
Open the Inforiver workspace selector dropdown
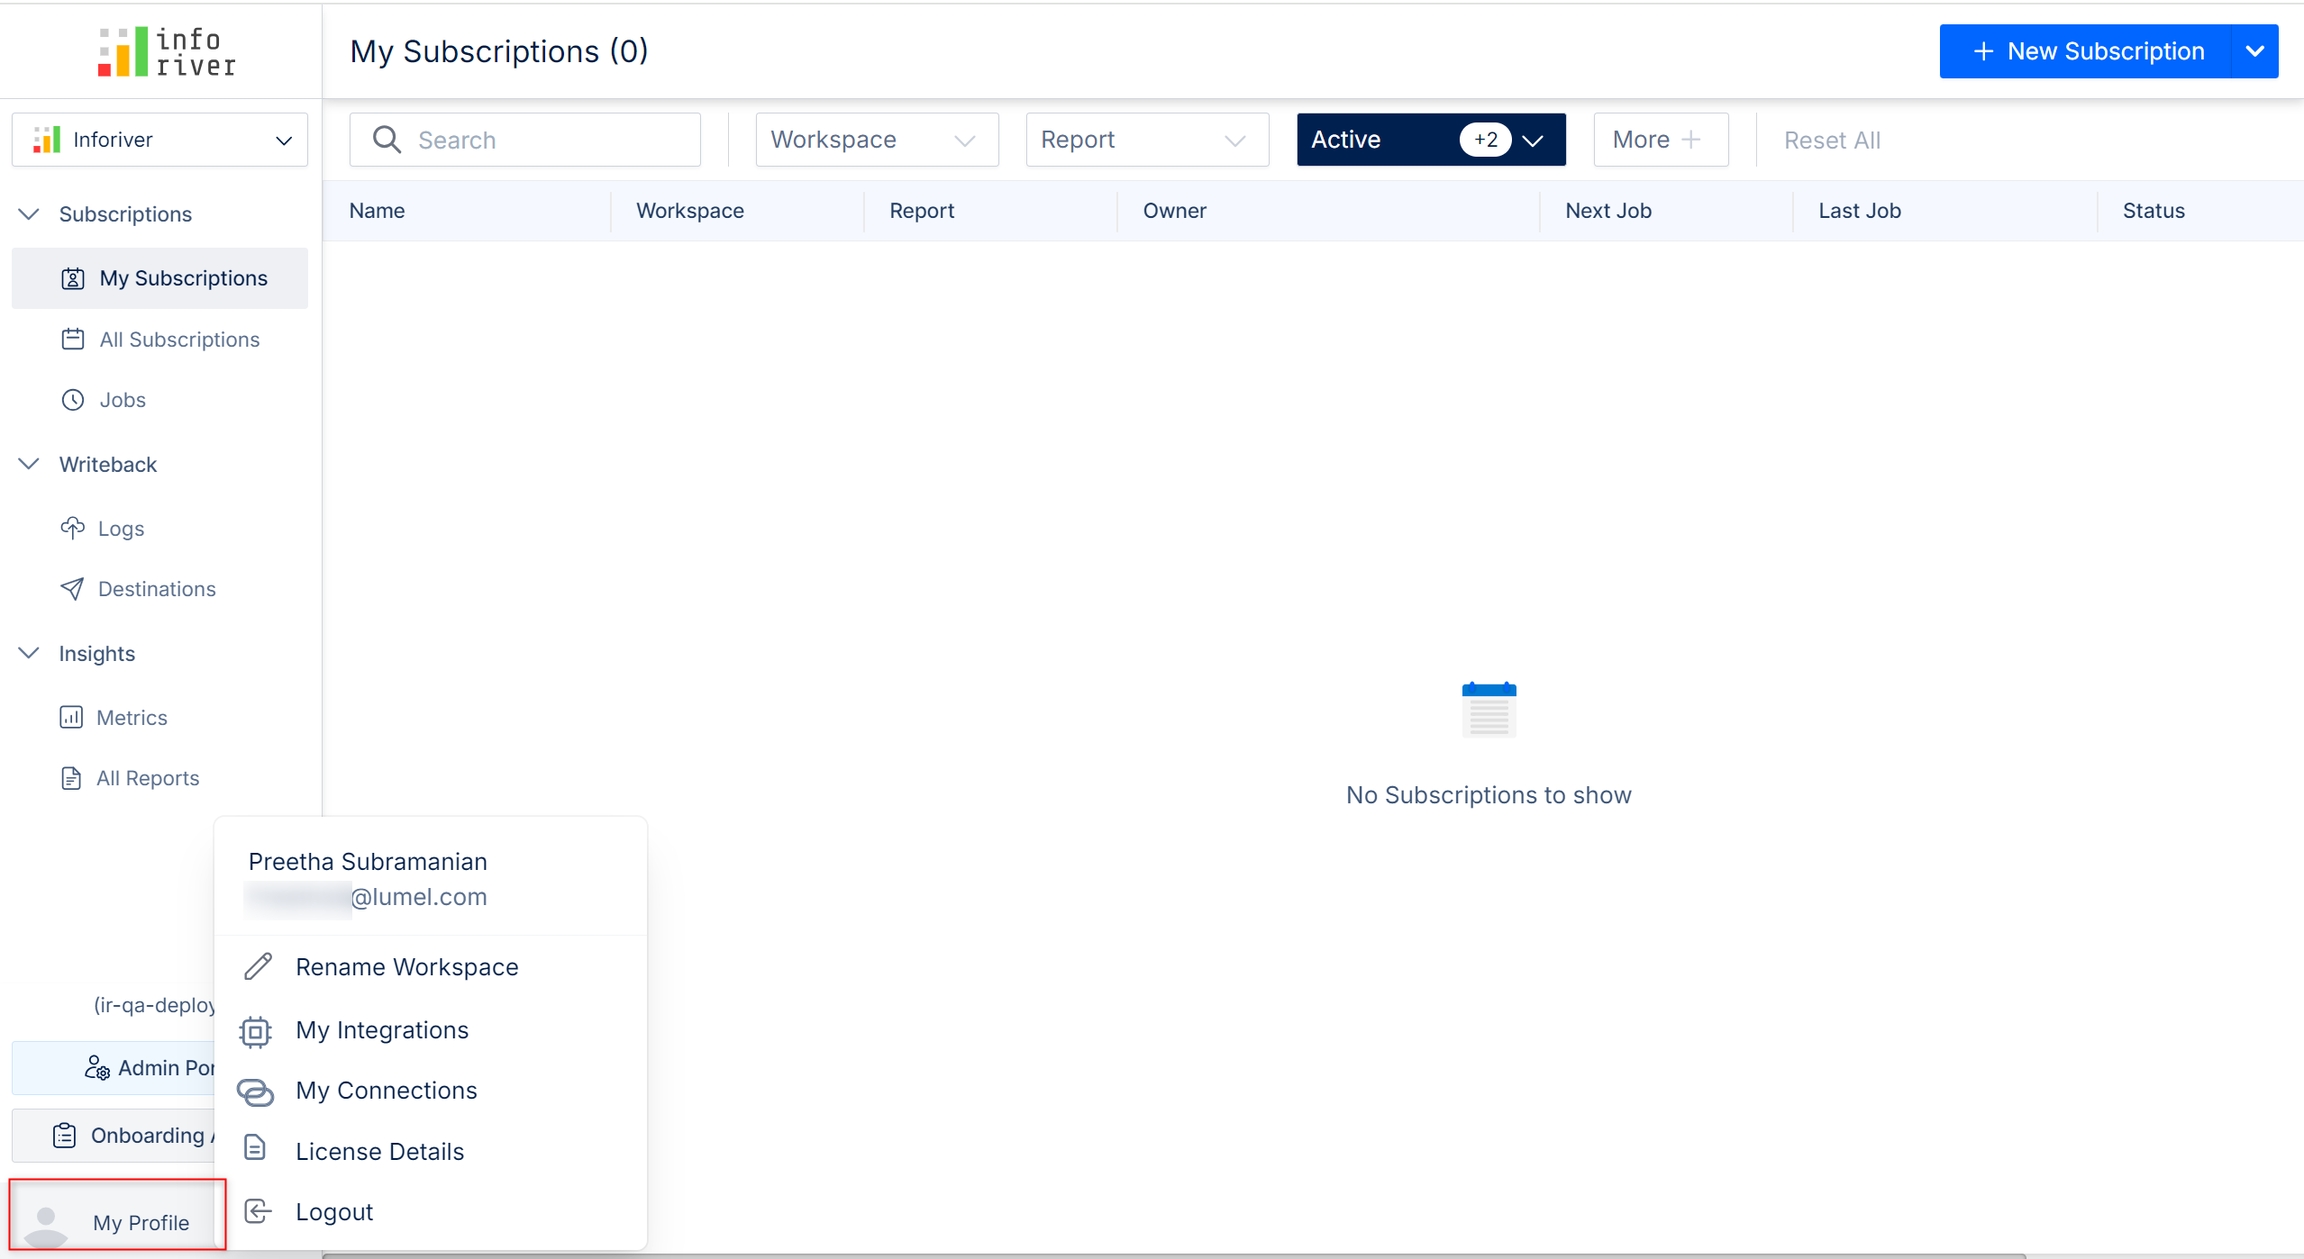click(x=160, y=140)
